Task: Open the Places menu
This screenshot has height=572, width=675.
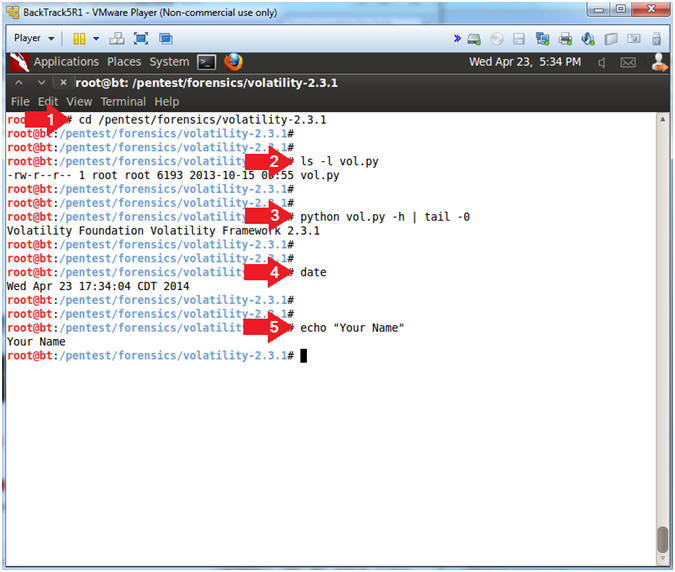Action: click(124, 62)
